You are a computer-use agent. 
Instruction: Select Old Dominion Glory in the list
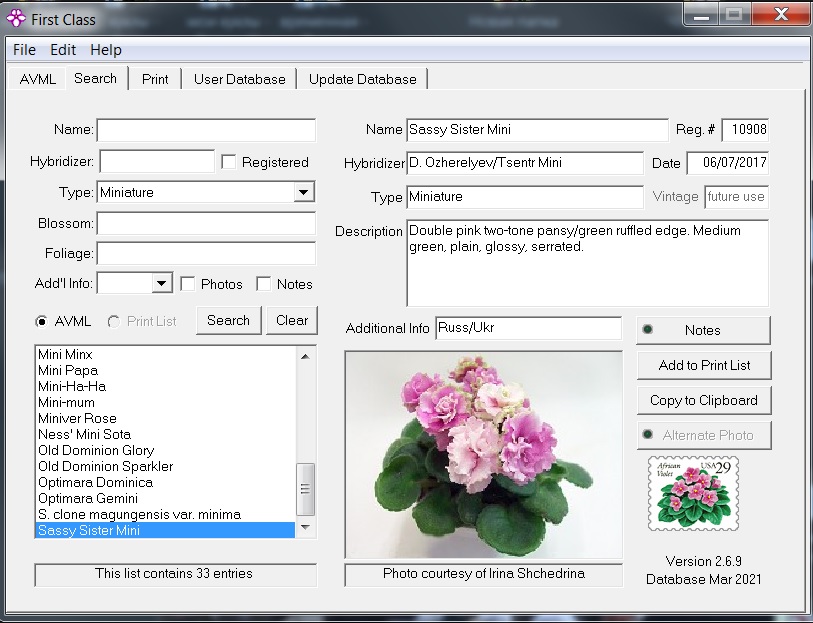[x=165, y=450]
